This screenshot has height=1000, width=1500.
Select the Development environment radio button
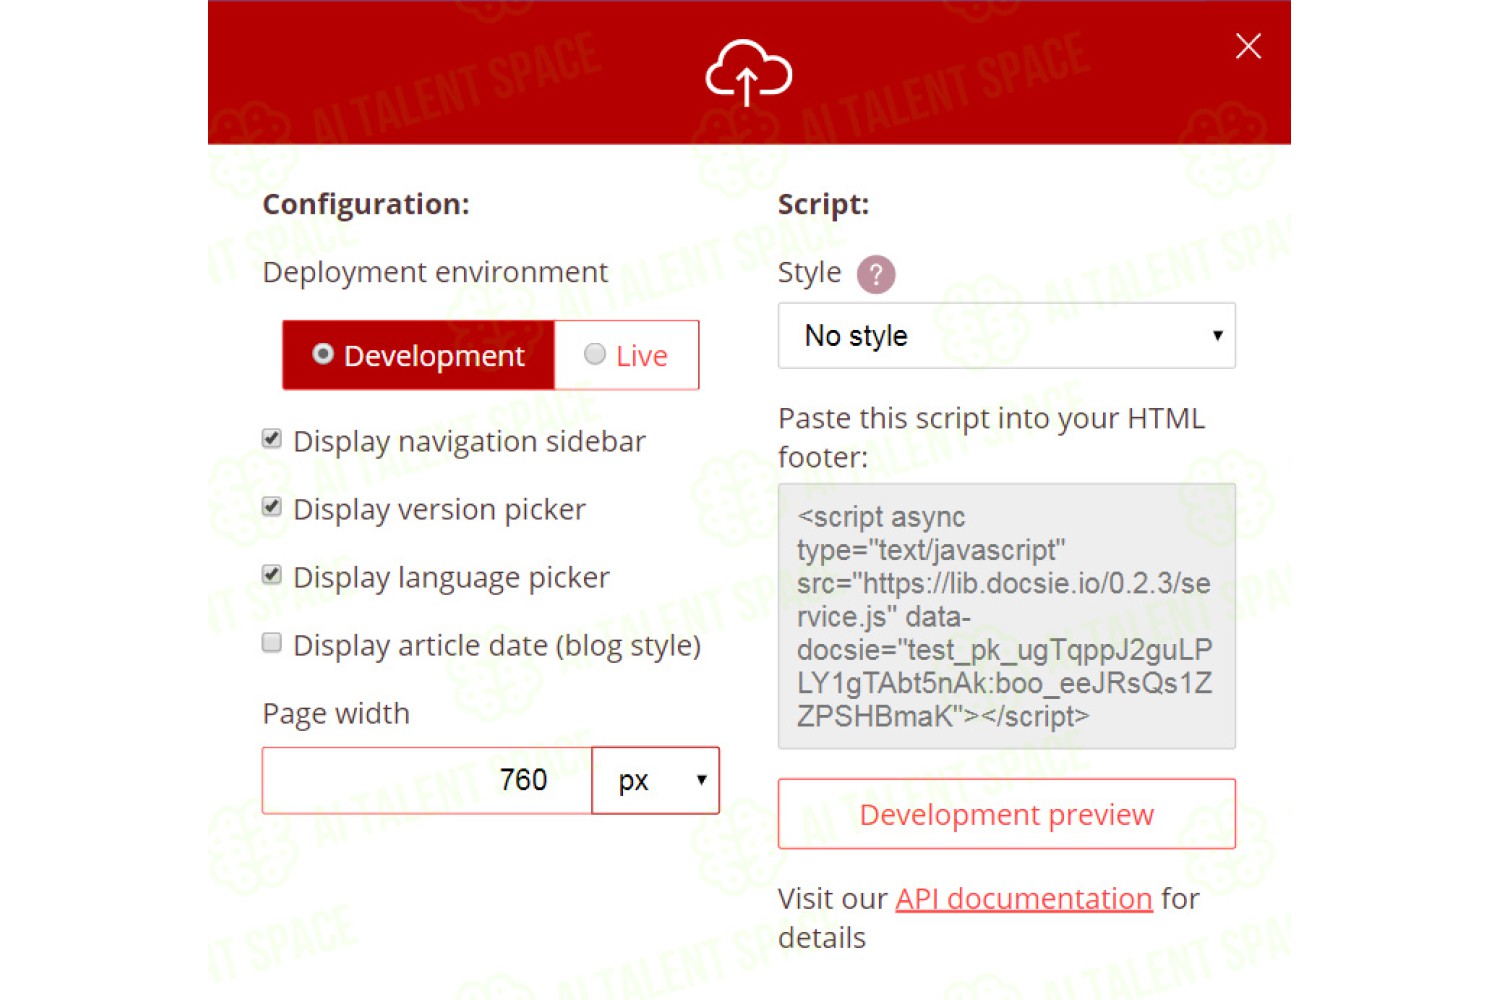click(322, 354)
